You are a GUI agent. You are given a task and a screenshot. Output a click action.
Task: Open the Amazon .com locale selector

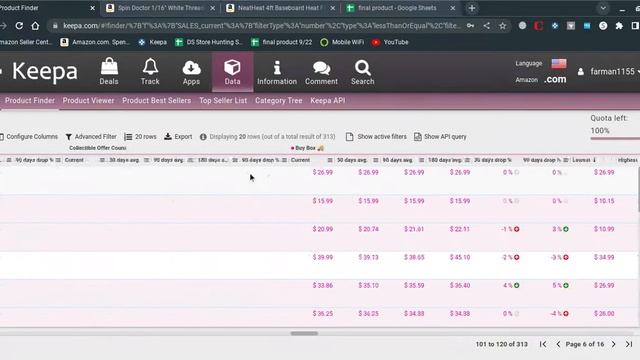[x=555, y=79]
